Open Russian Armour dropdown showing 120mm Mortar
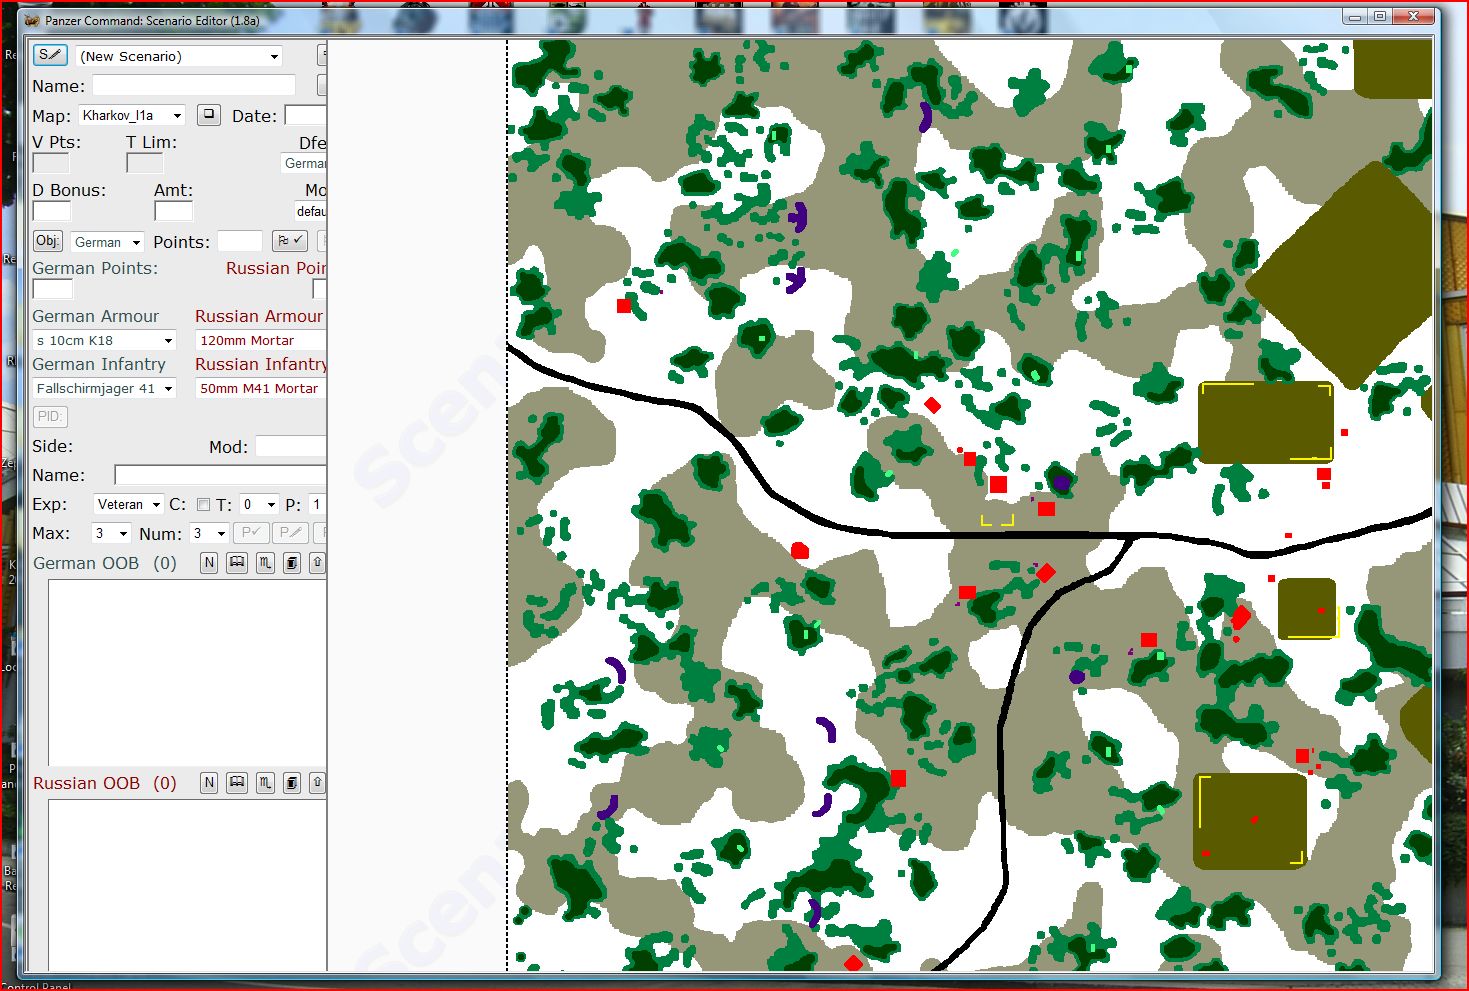The width and height of the screenshot is (1469, 991). pyautogui.click(x=261, y=340)
